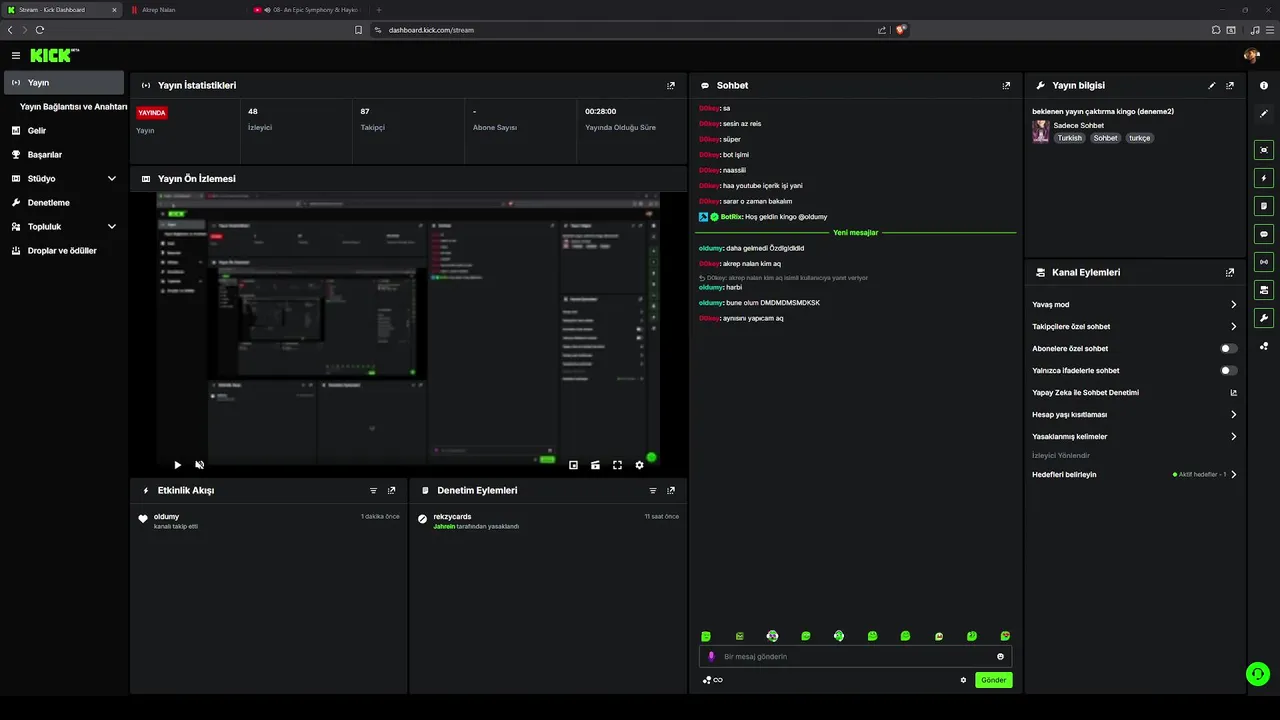1280x720 pixels.
Task: Click the Turkish tag in stream info
Action: tap(1070, 138)
